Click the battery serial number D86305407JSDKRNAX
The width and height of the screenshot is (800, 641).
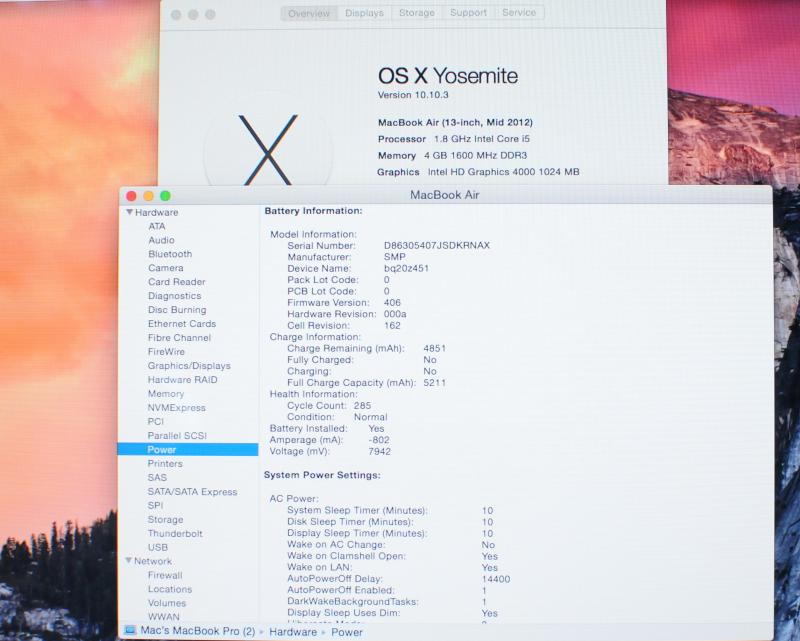tap(437, 245)
